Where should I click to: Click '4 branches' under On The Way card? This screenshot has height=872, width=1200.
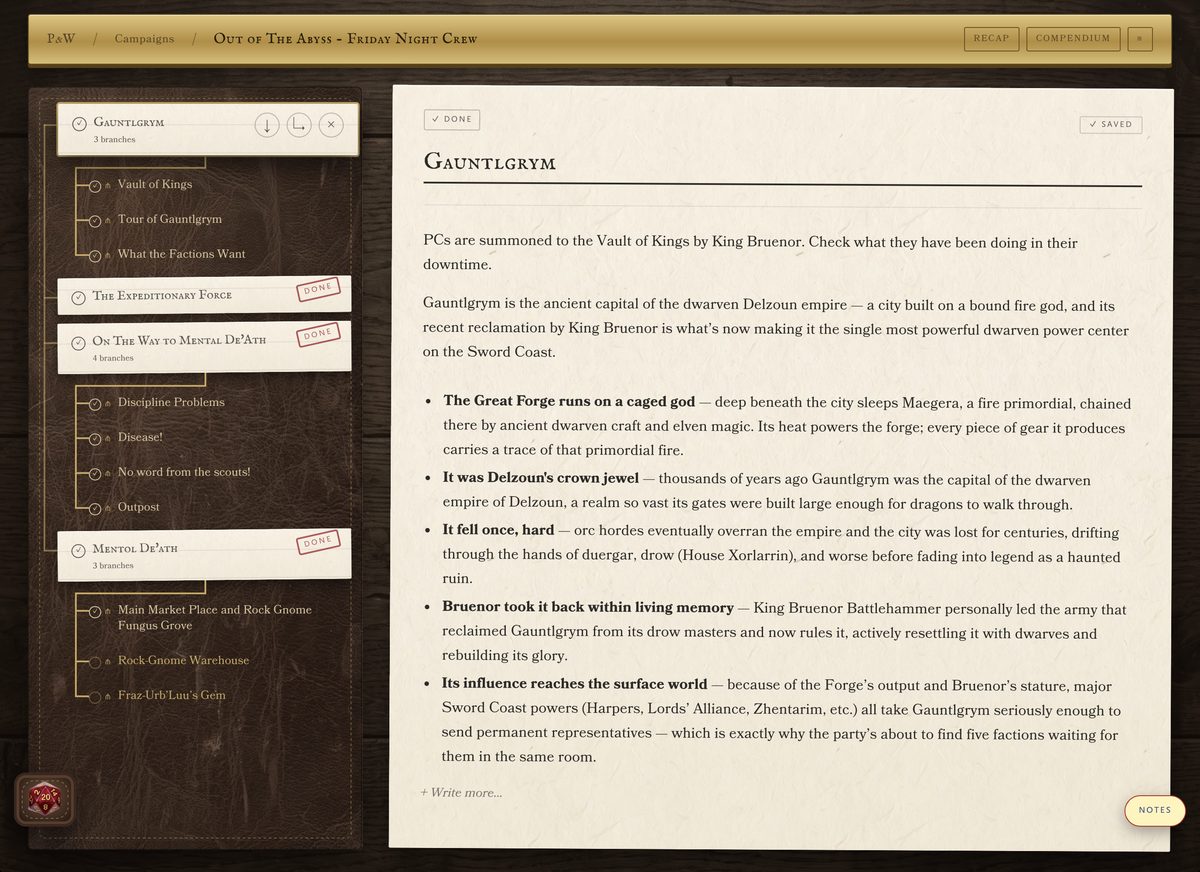113,358
